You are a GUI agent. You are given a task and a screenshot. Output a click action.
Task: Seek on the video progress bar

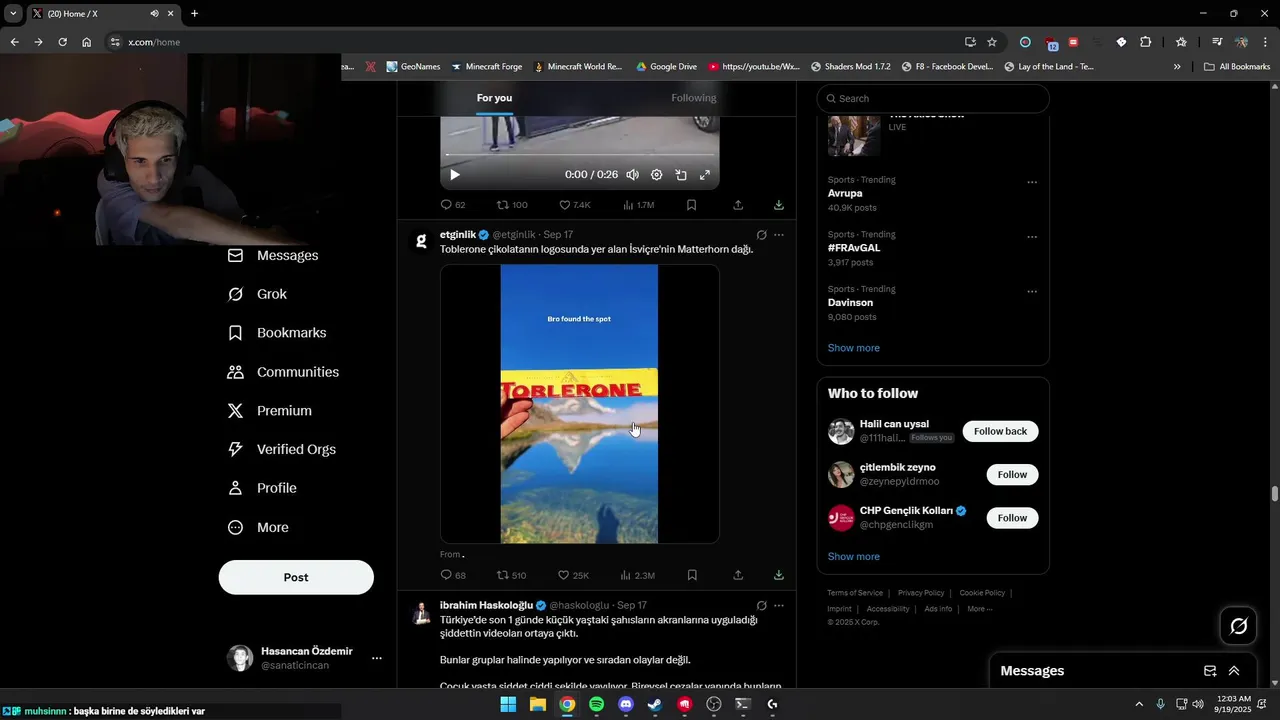[x=580, y=155]
